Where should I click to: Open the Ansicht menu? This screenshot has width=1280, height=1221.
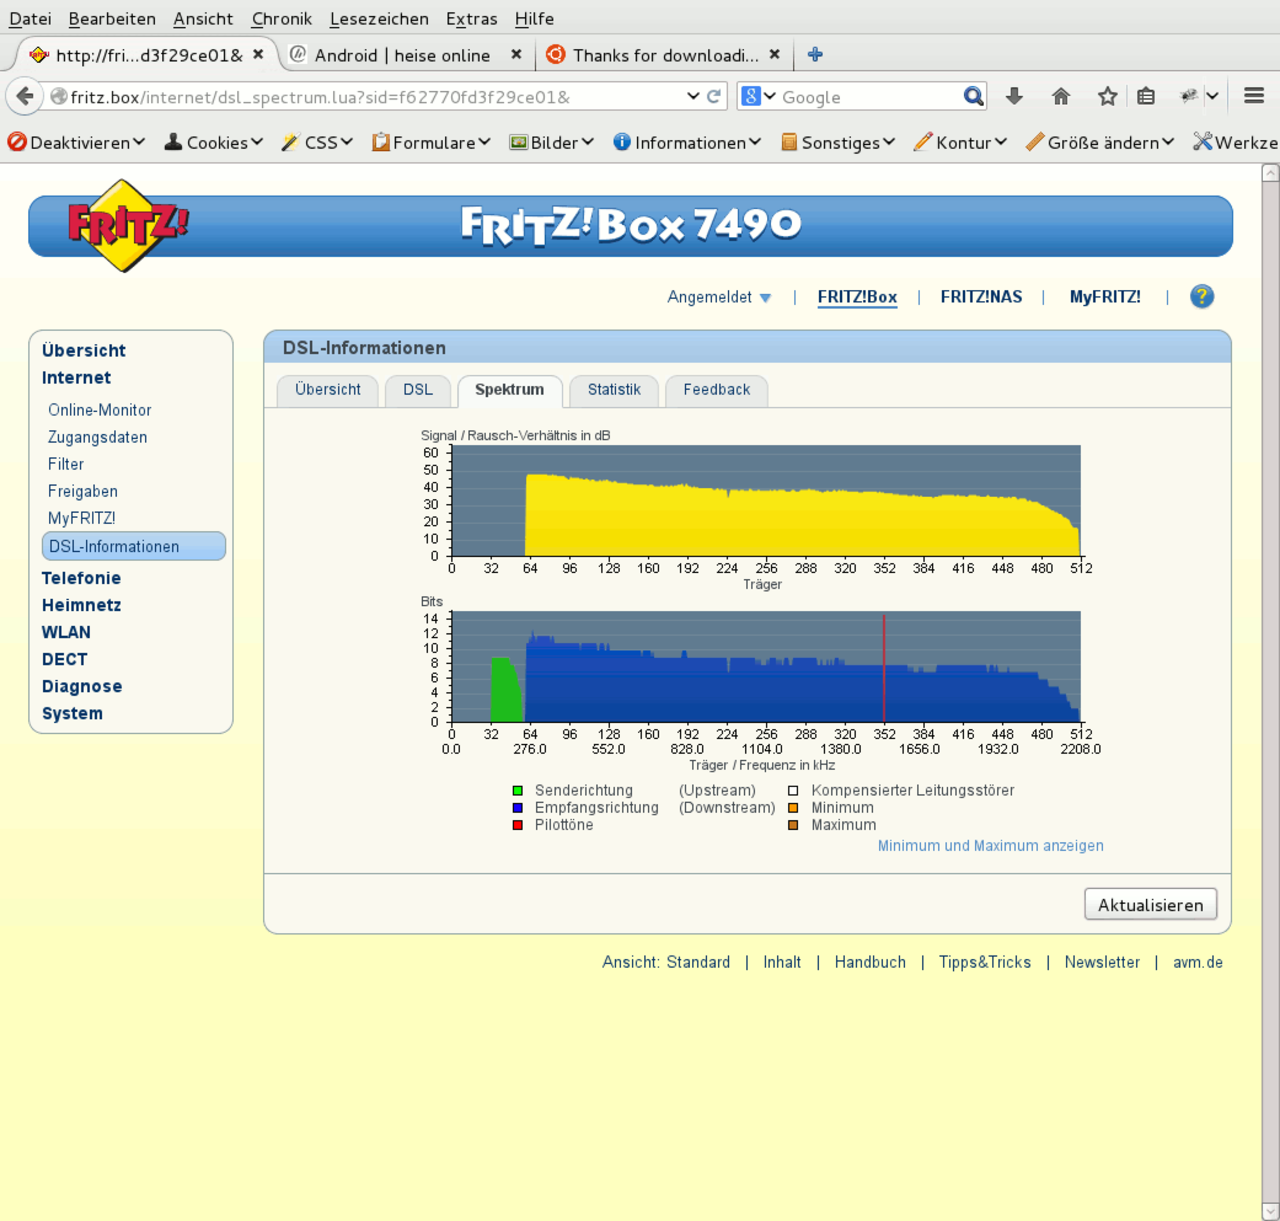point(203,18)
